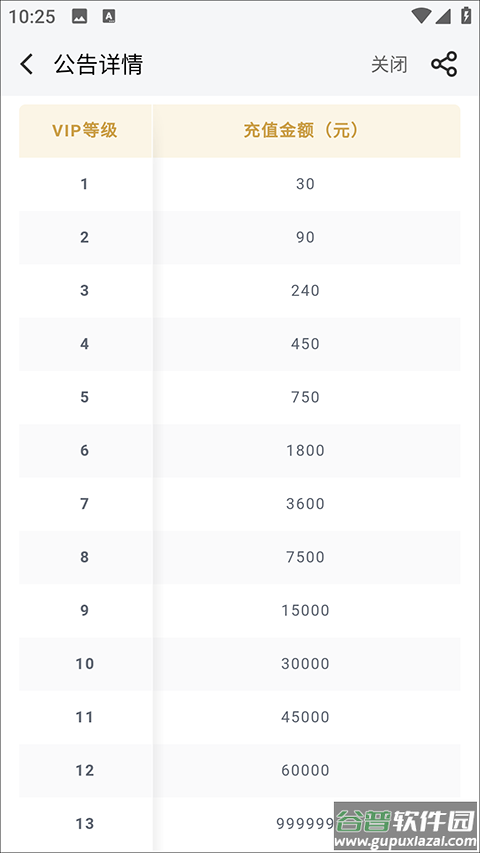Tap the cellular signal icon
The image size is (480, 853).
tap(443, 16)
